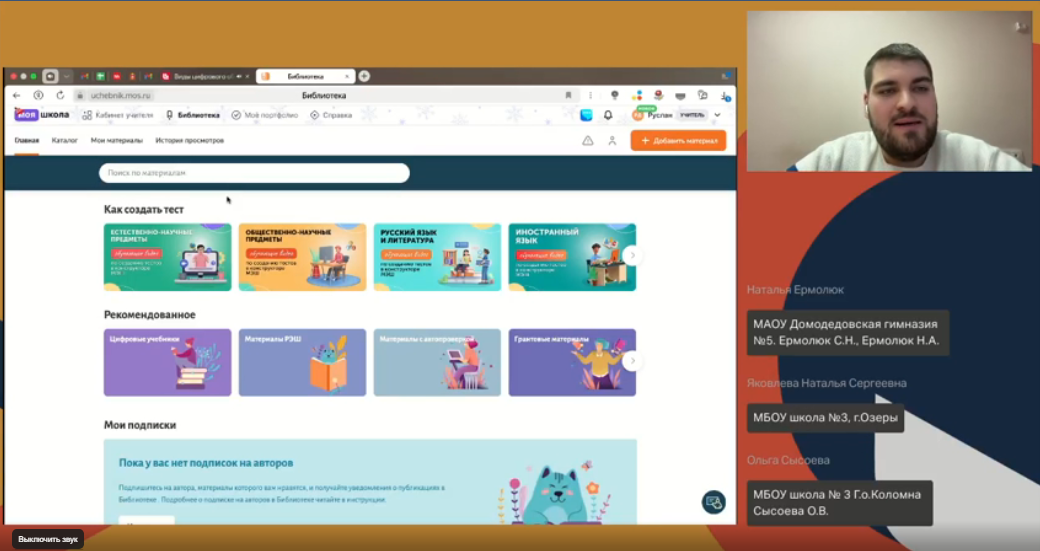Go to История просмотров tab
This screenshot has width=1040, height=551.
click(x=189, y=141)
